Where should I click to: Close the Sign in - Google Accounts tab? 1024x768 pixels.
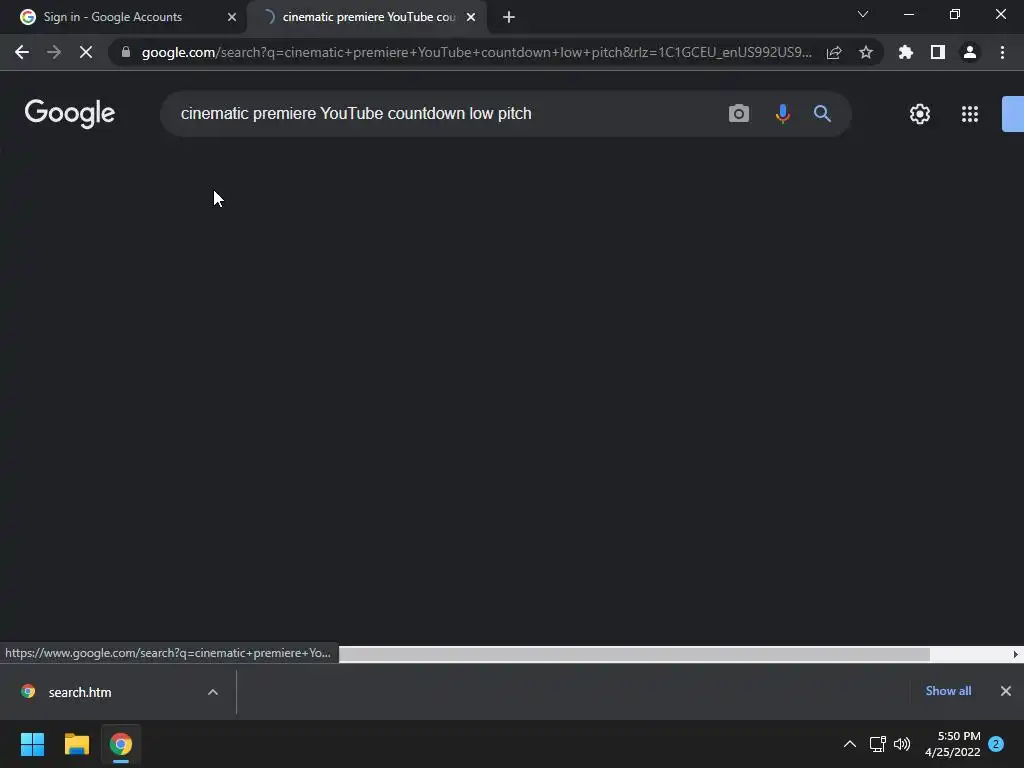tap(232, 17)
